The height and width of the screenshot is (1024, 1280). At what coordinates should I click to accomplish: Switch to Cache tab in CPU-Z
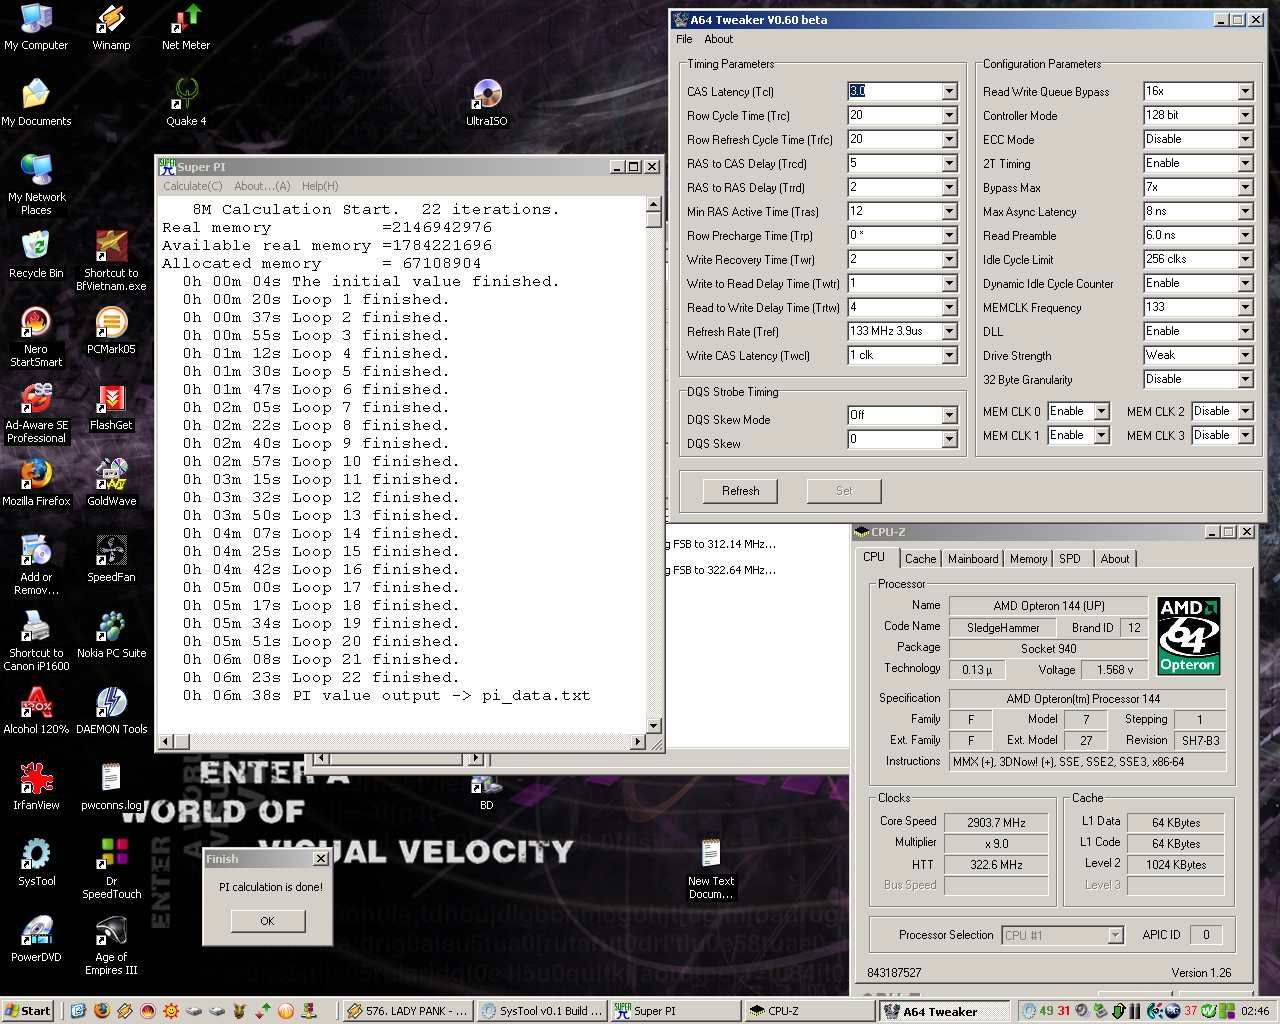(x=920, y=559)
